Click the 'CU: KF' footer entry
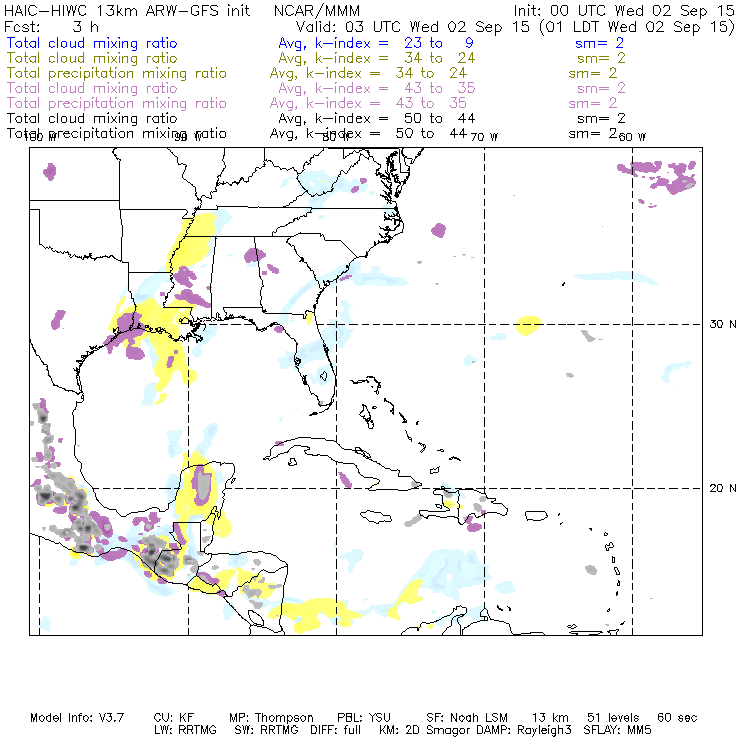 tap(174, 718)
